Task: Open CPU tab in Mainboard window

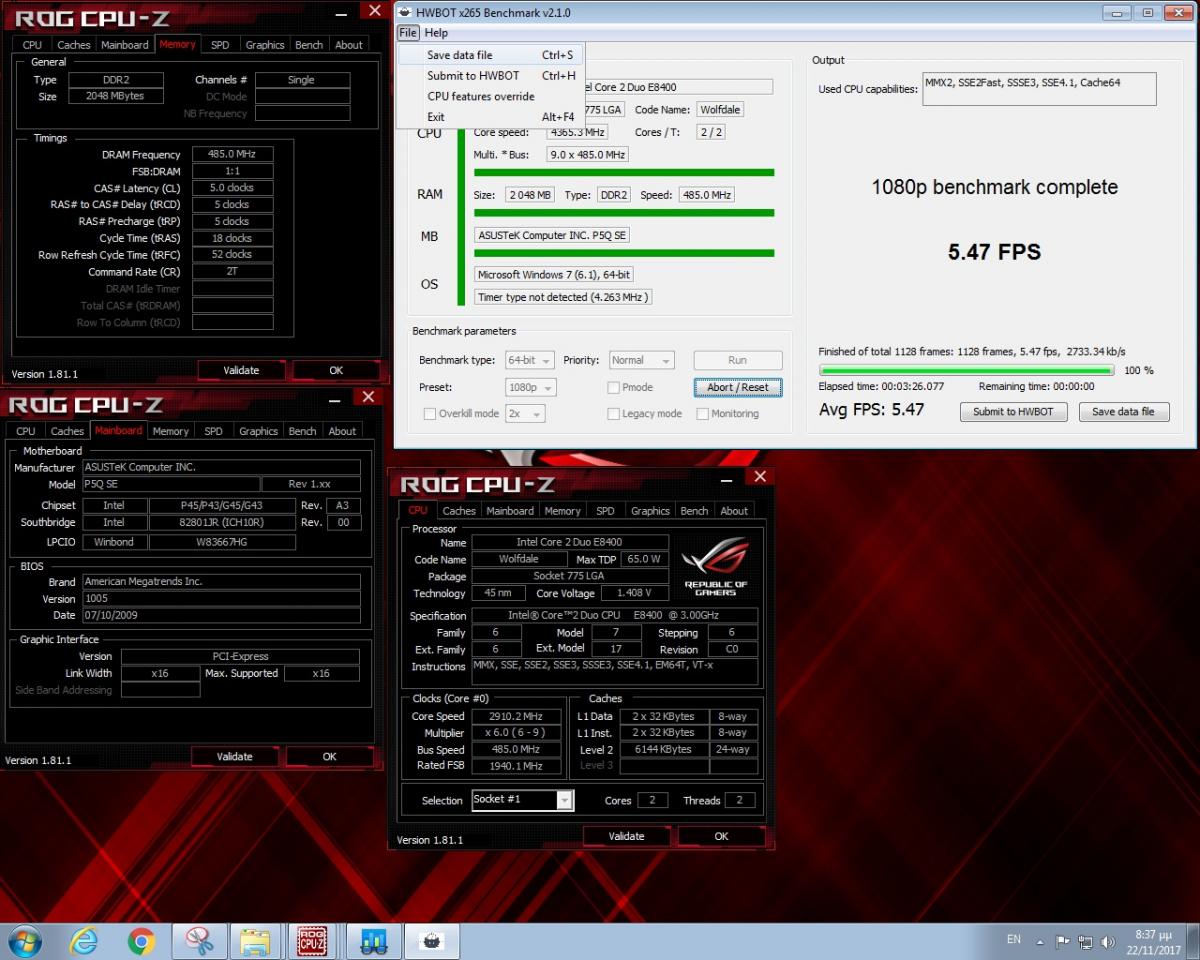Action: 26,432
